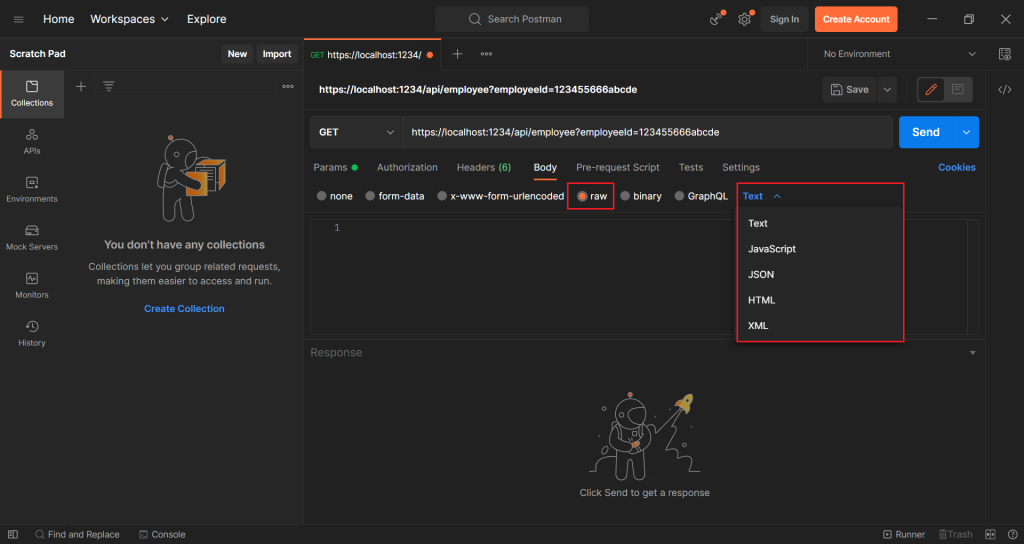The width and height of the screenshot is (1024, 544).
Task: Open the GET method dropdown
Action: coord(357,132)
